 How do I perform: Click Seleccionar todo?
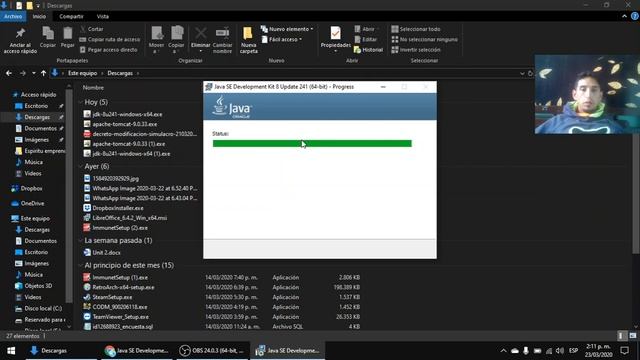(x=416, y=29)
